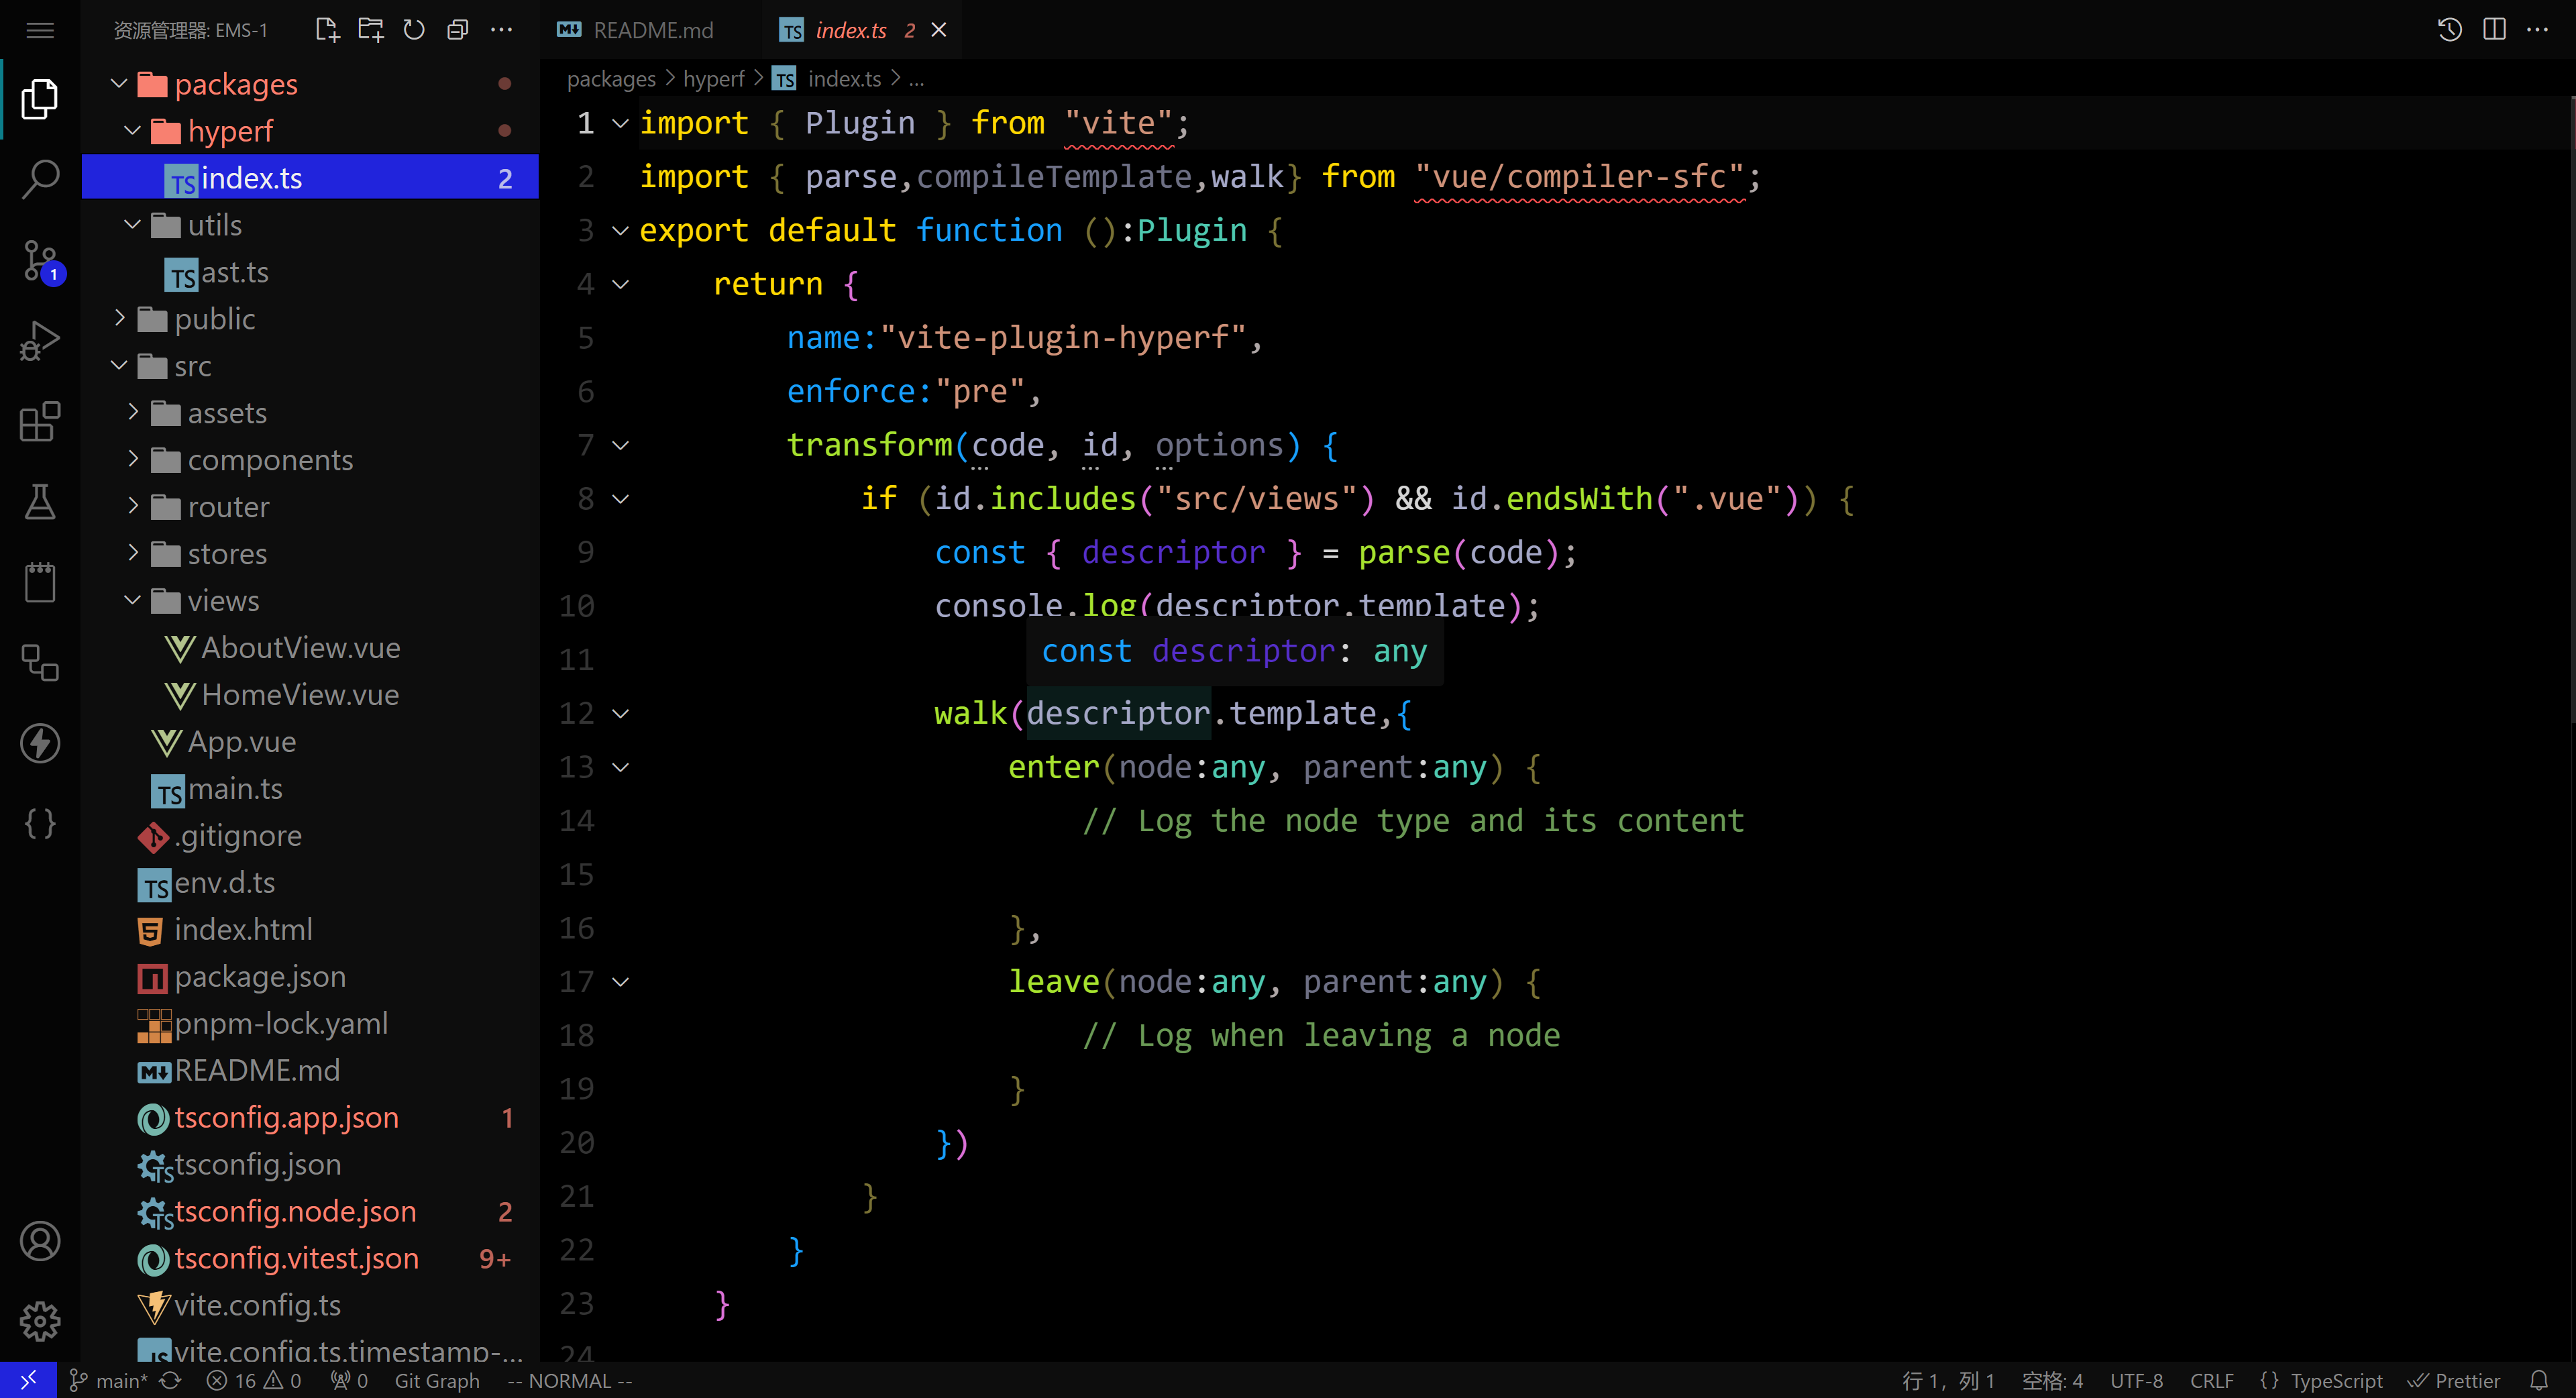Select the index.ts tab

850,30
